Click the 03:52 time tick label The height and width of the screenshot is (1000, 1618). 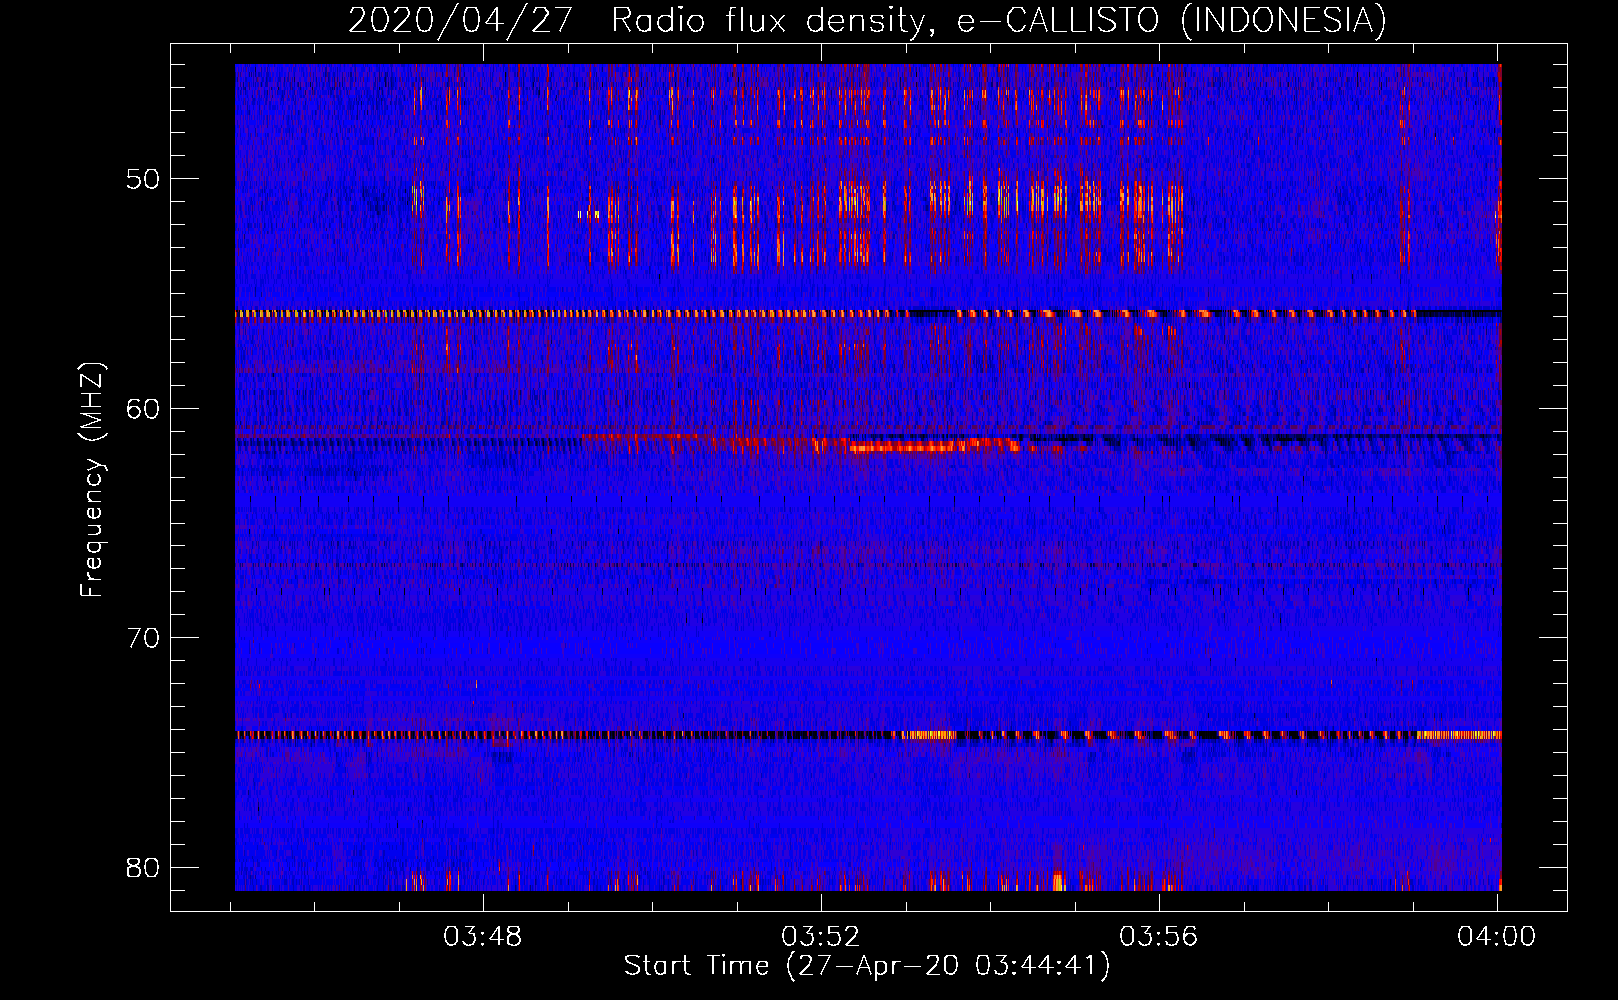click(x=820, y=937)
